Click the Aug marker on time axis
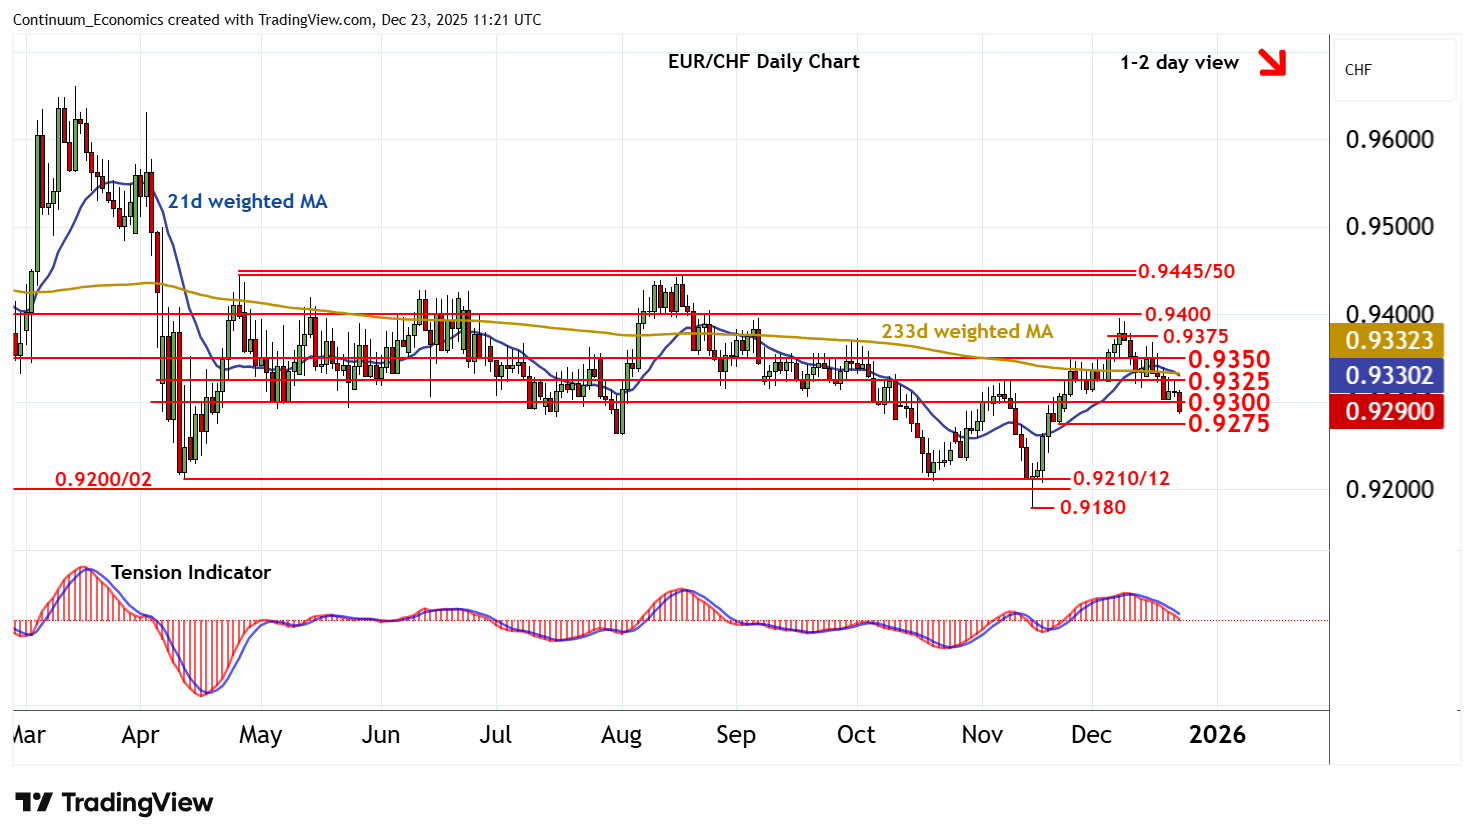Viewport: 1474px width, 840px height. point(621,735)
